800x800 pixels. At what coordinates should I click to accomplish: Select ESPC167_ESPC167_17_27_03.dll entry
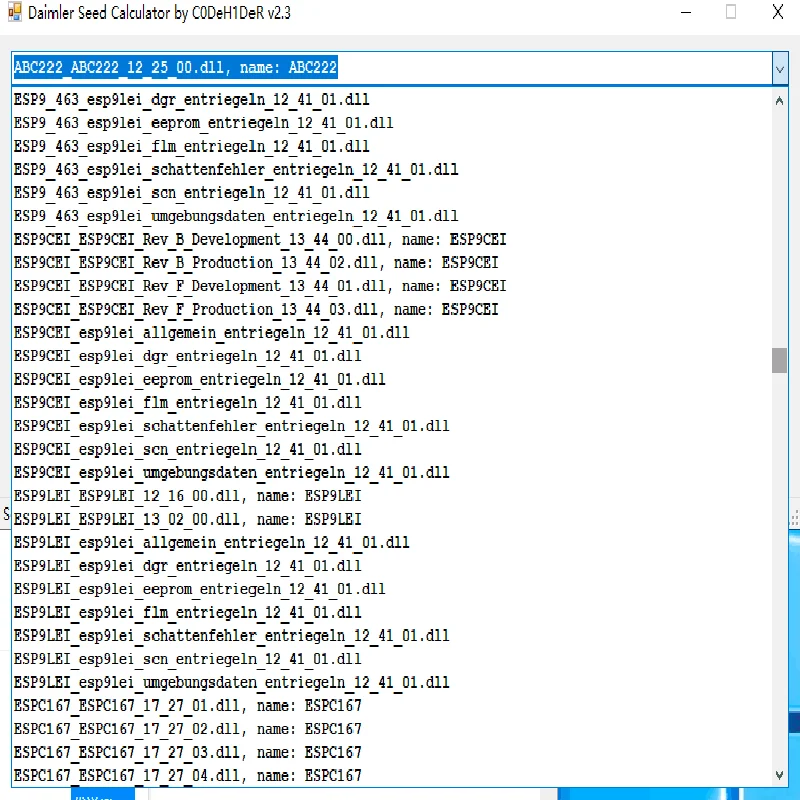coord(392,753)
